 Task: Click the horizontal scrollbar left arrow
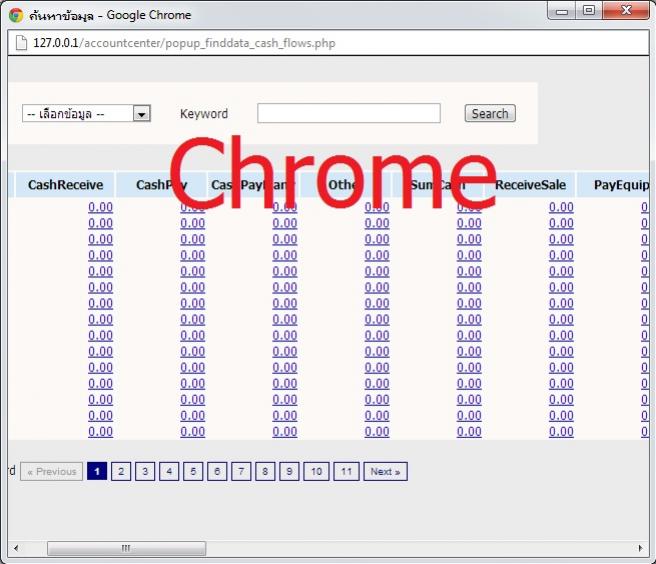tap(16, 548)
